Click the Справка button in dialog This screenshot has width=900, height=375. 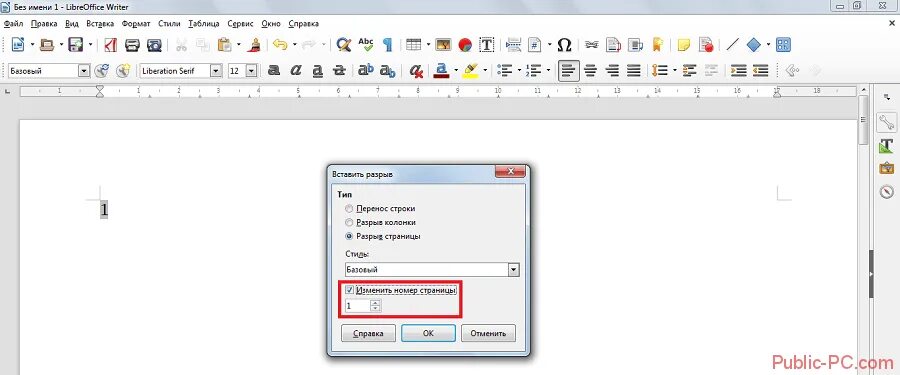pos(368,333)
